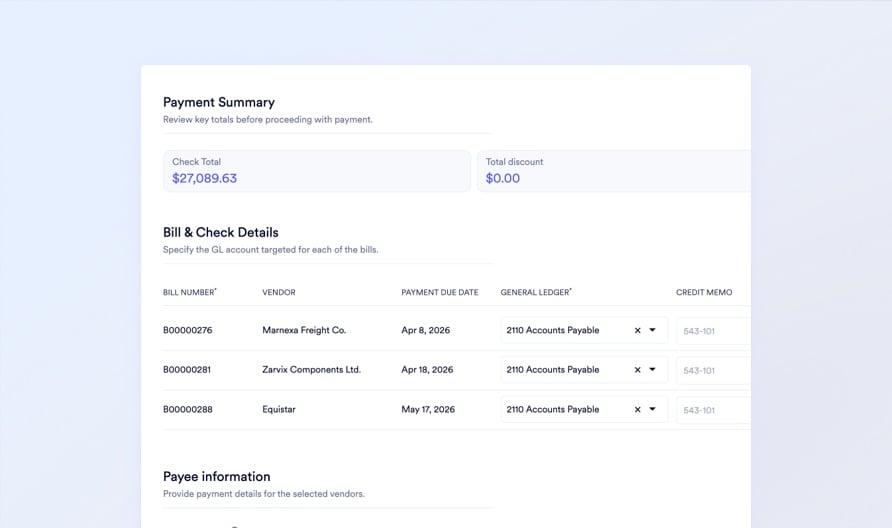
Task: Select 2110 Accounts Payable text in B00000281 row
Action: pos(552,370)
